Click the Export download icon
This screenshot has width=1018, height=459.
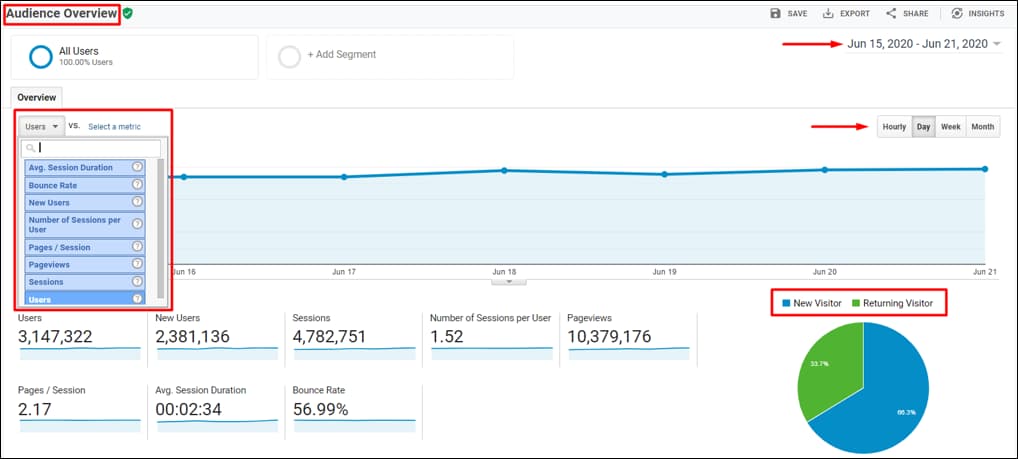tap(828, 13)
